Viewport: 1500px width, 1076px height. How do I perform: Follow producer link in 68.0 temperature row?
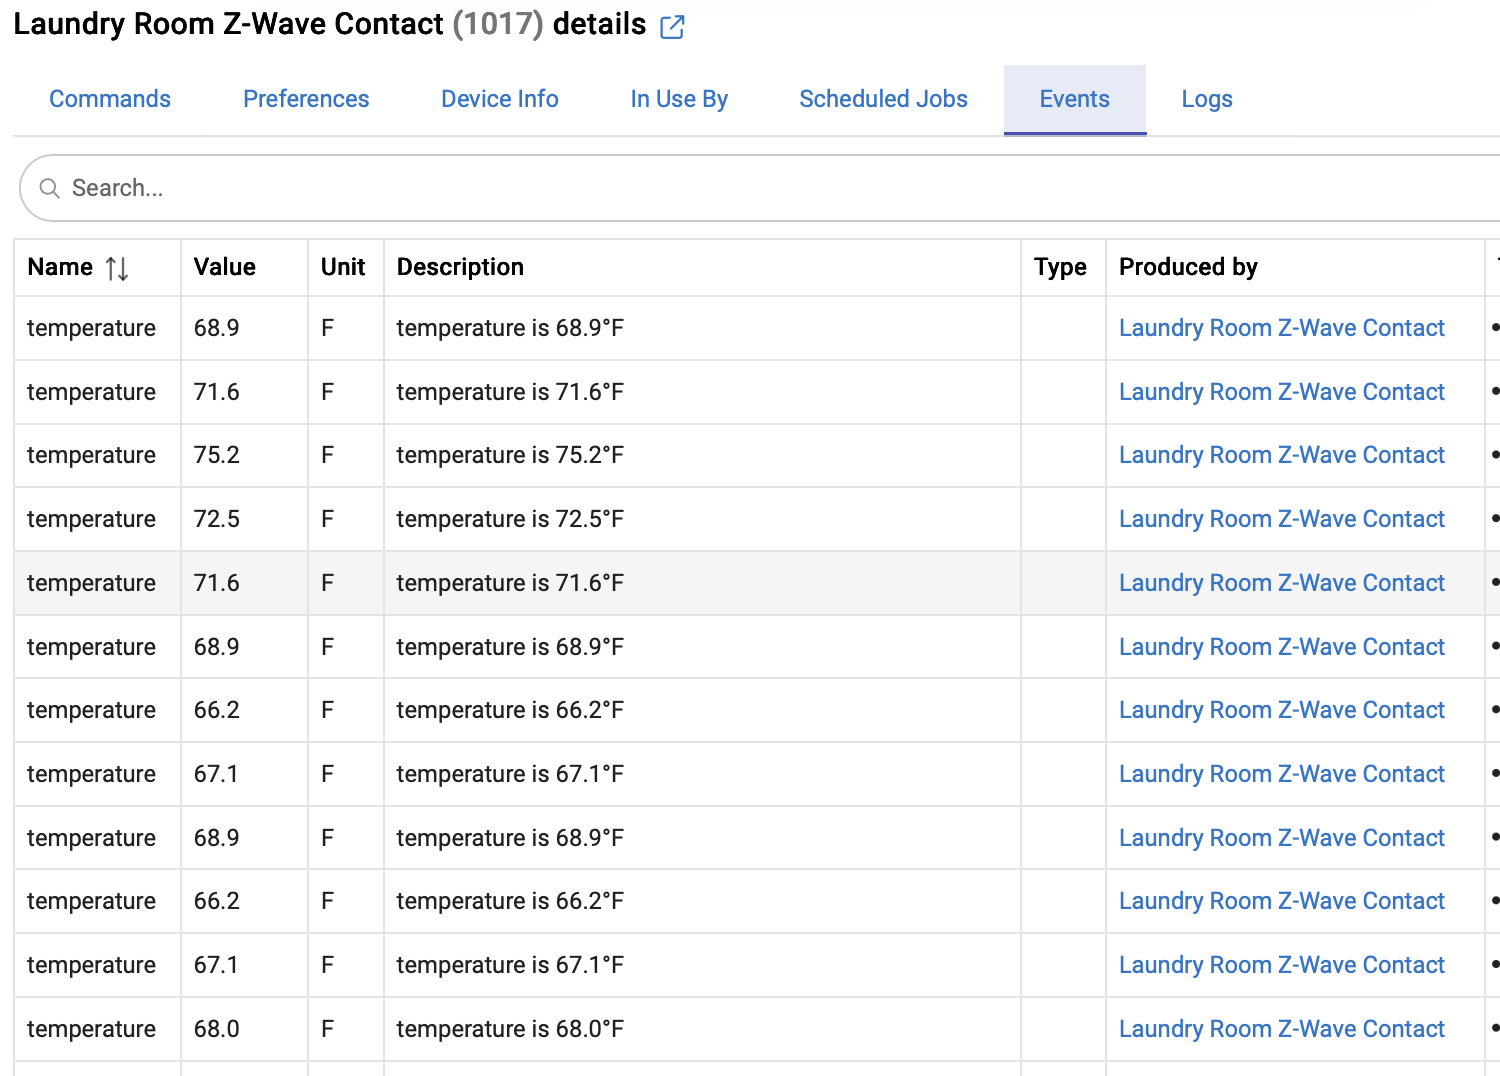[x=1281, y=1029]
